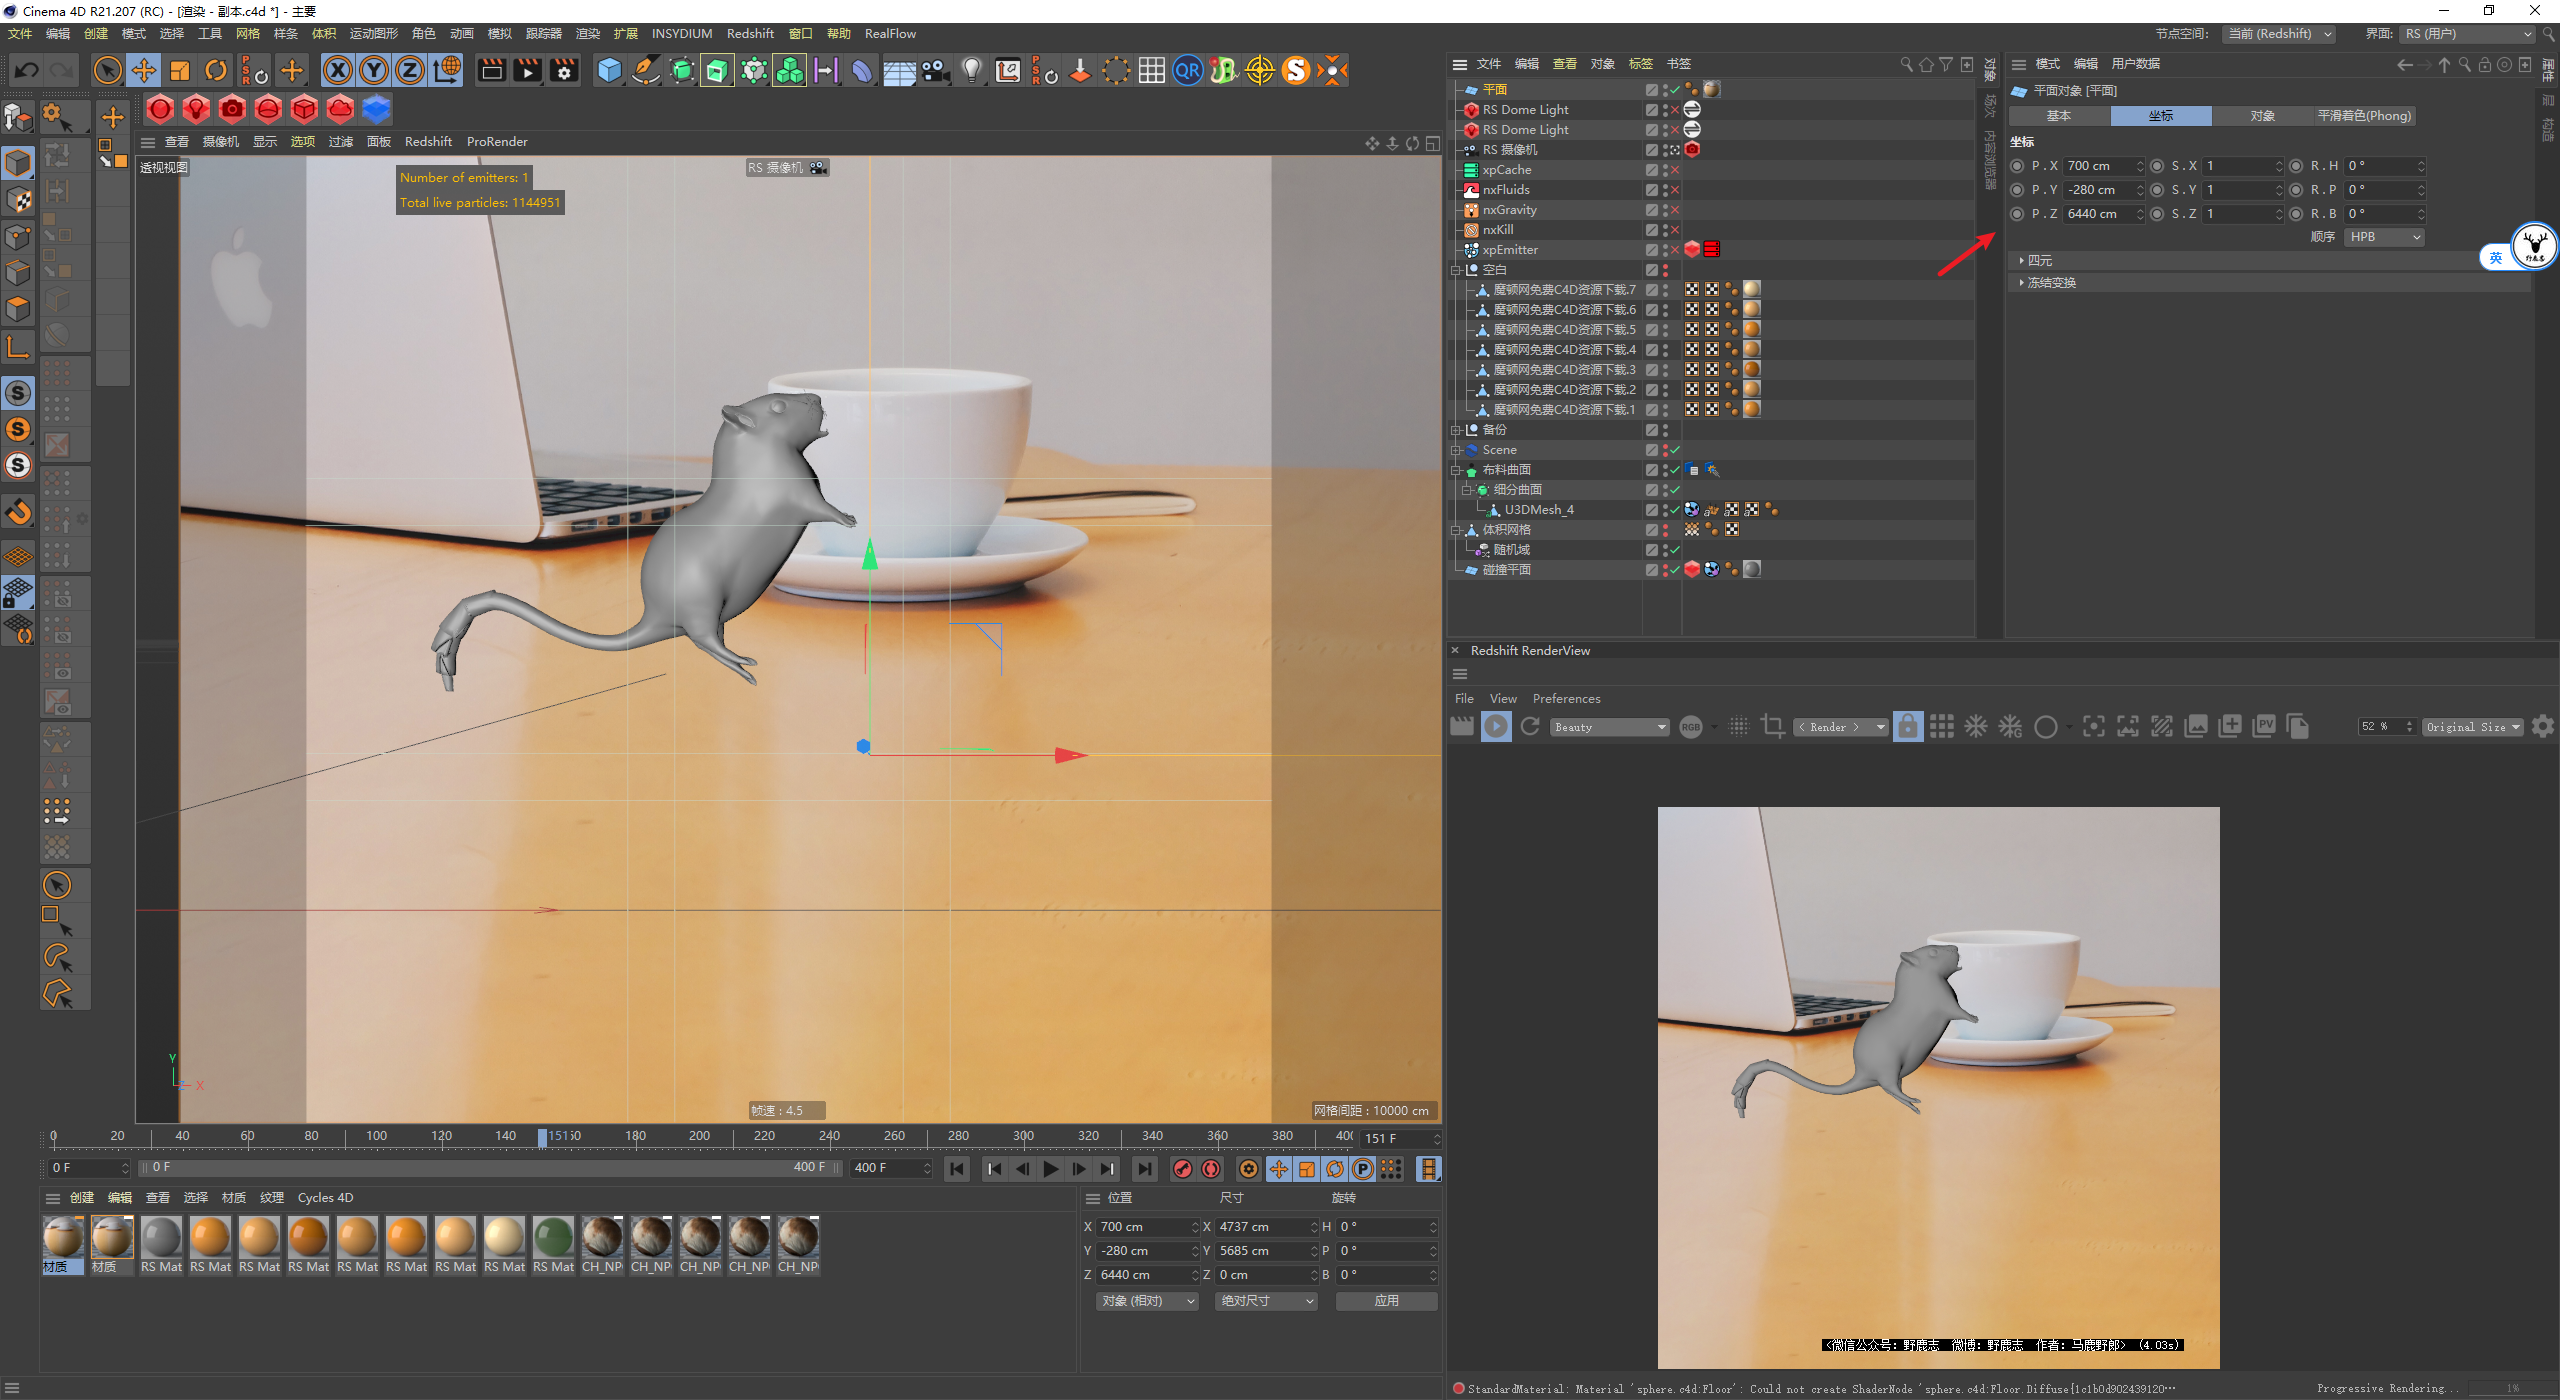Start Redshift RenderView render play button
The height and width of the screenshot is (1400, 2560).
coord(1496,727)
